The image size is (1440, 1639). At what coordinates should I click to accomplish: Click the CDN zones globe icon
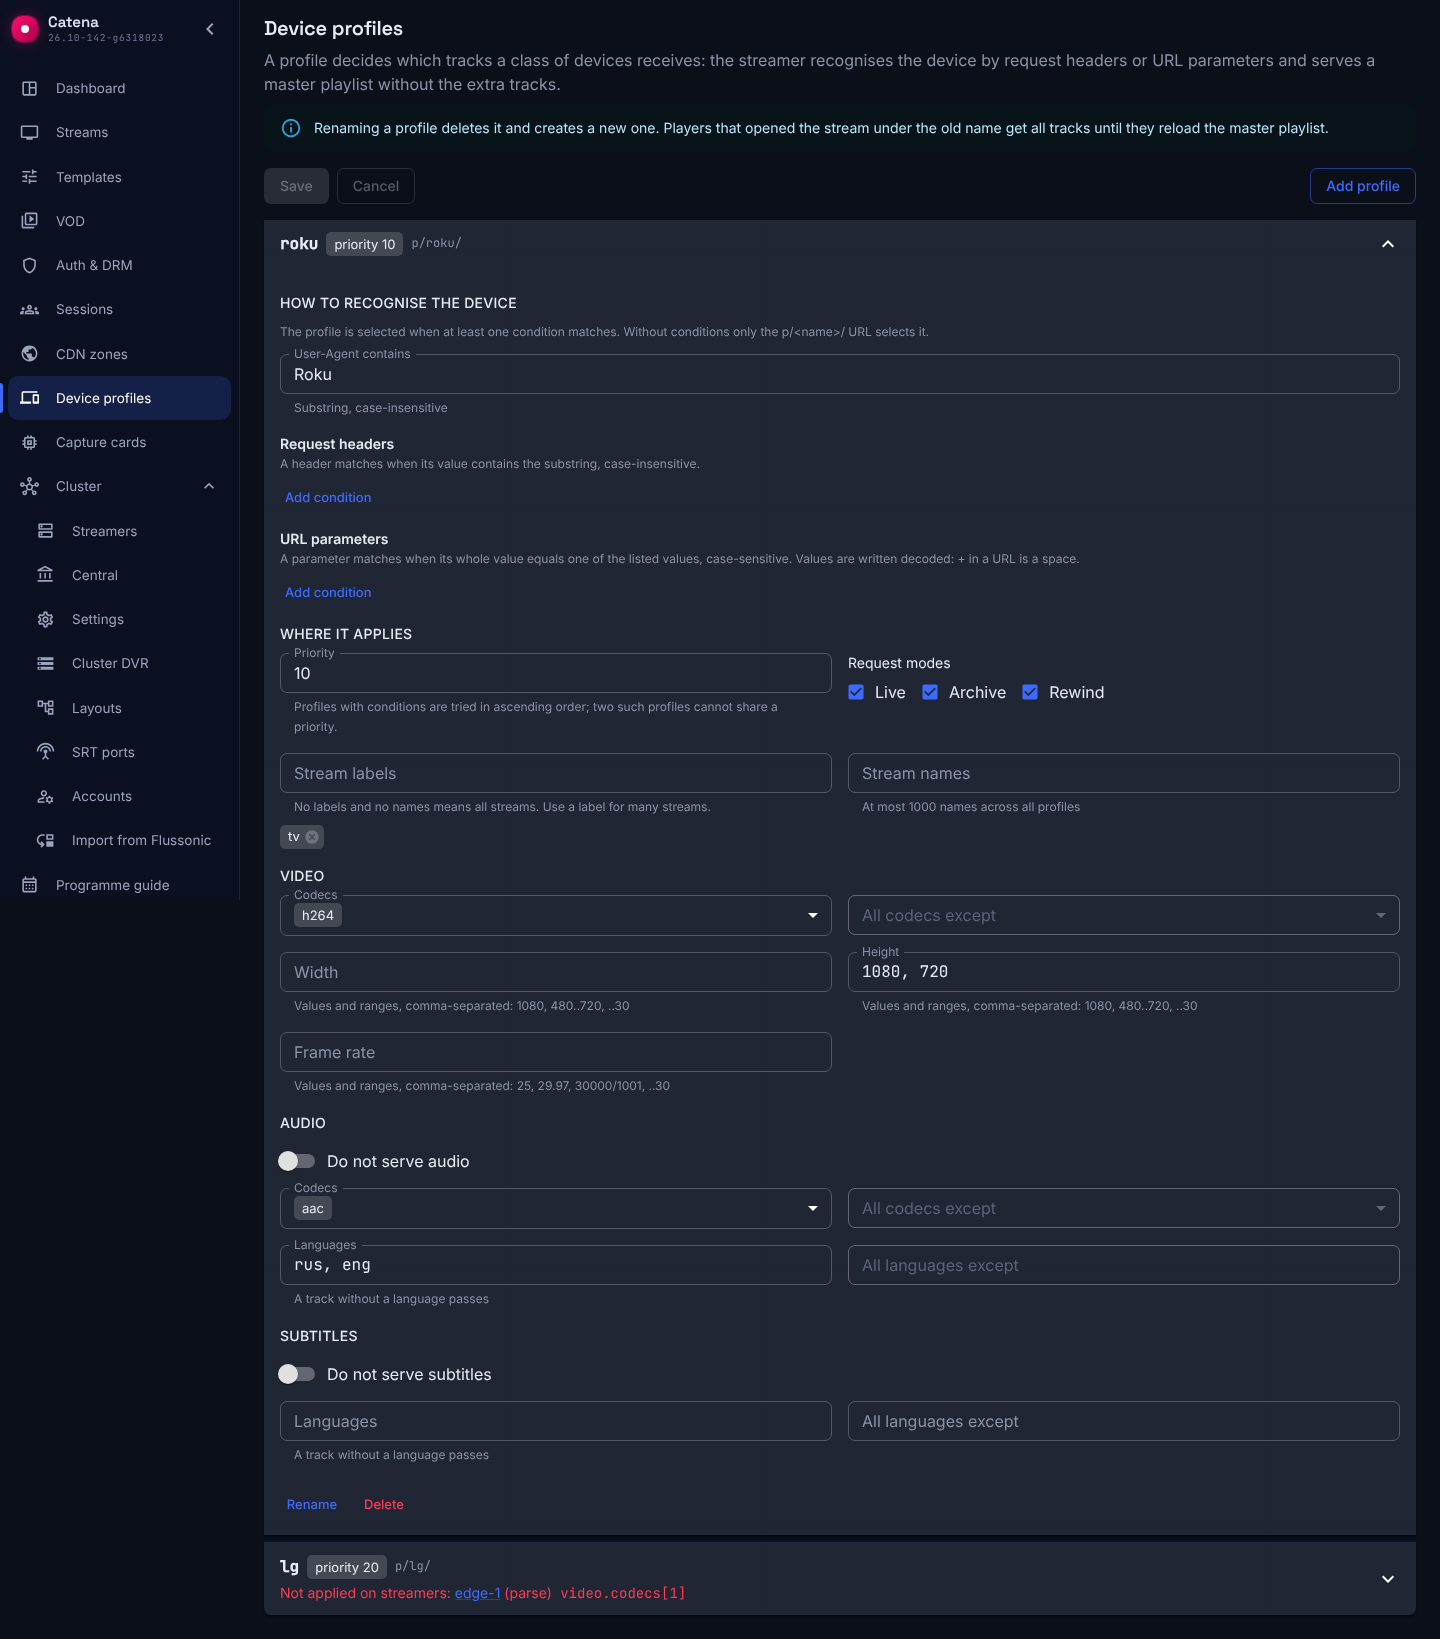tap(30, 354)
